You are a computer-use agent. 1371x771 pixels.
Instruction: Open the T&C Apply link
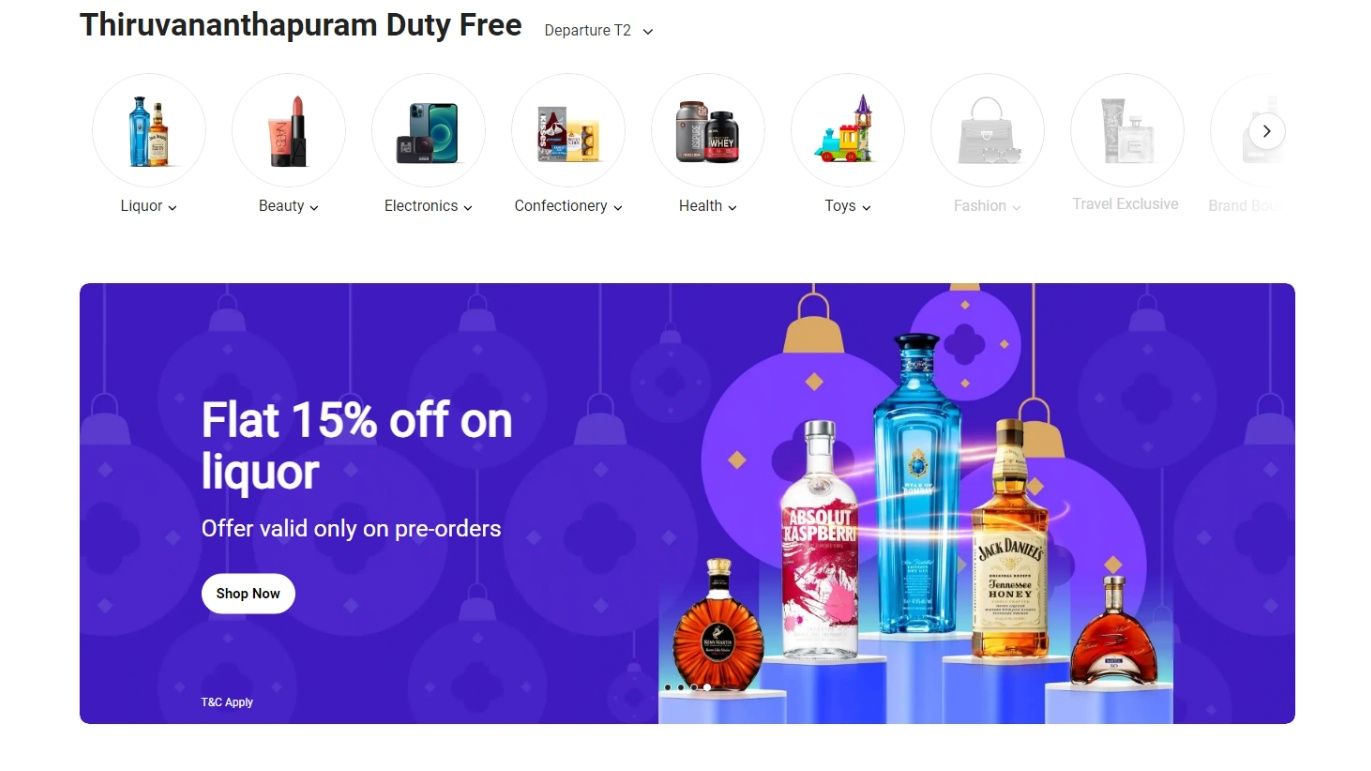pyautogui.click(x=227, y=702)
